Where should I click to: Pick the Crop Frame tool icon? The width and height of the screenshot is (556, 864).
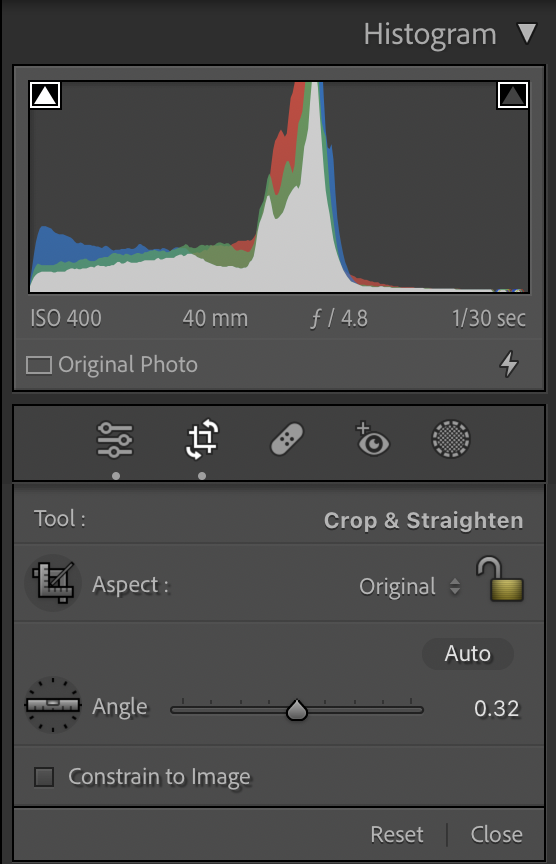53,582
